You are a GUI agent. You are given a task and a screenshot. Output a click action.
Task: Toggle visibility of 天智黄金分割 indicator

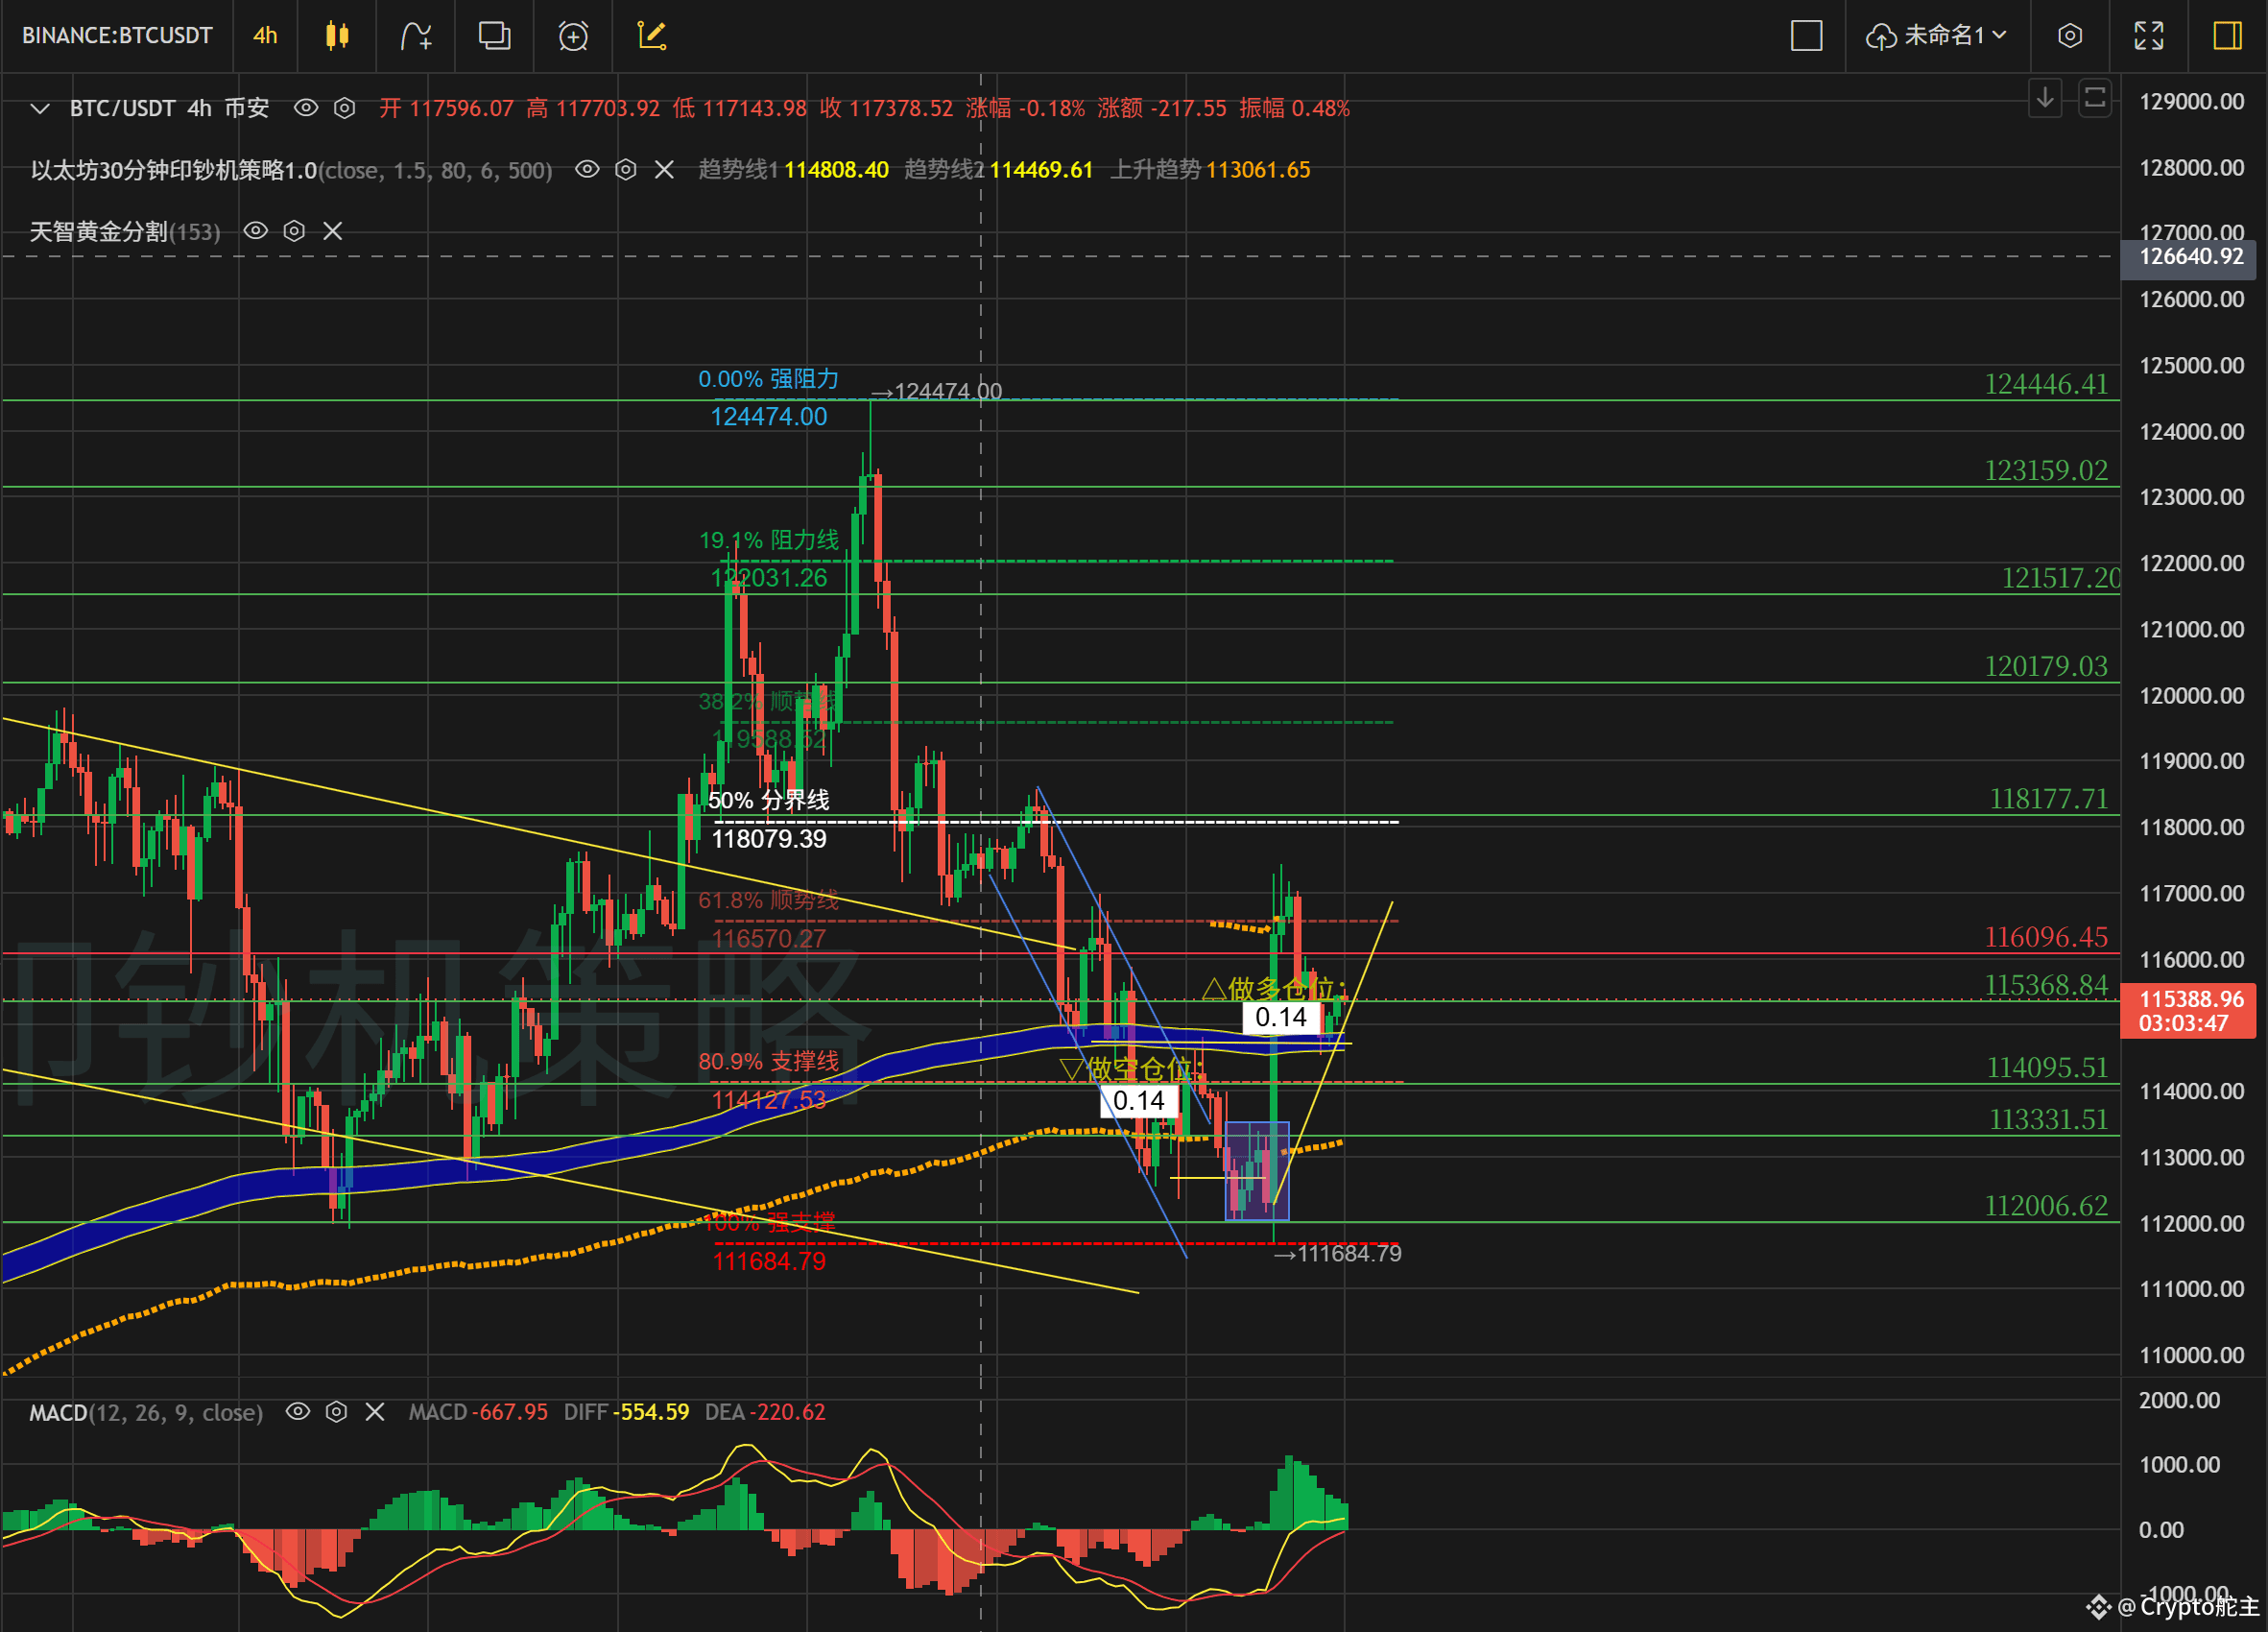[x=256, y=231]
